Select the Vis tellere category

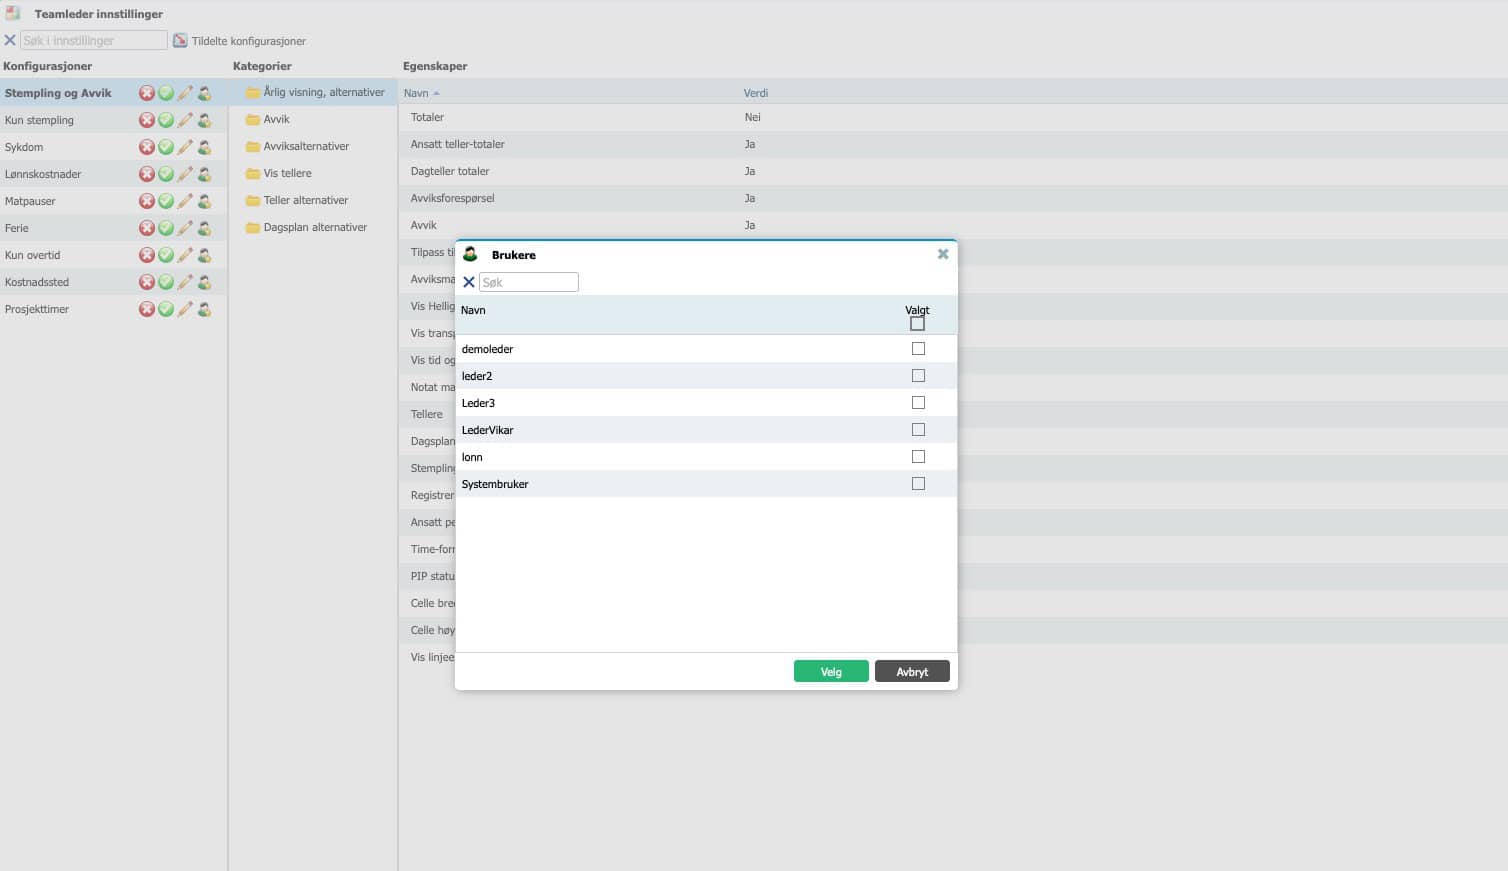point(287,173)
